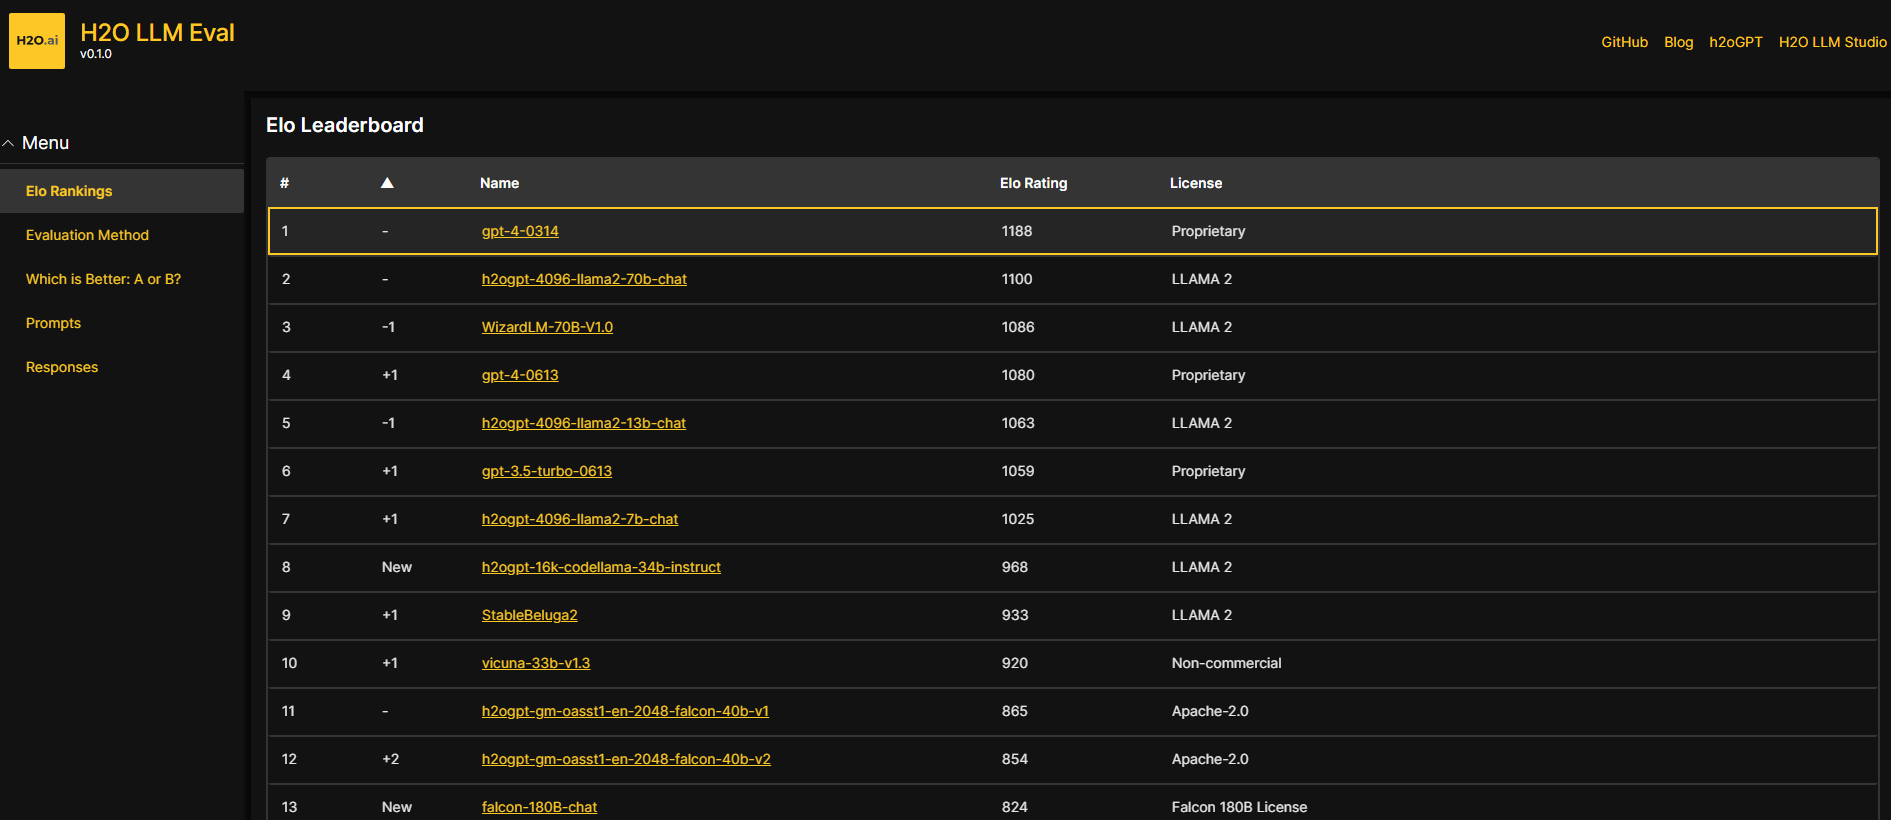Open the h2oGPT header link

(1735, 42)
